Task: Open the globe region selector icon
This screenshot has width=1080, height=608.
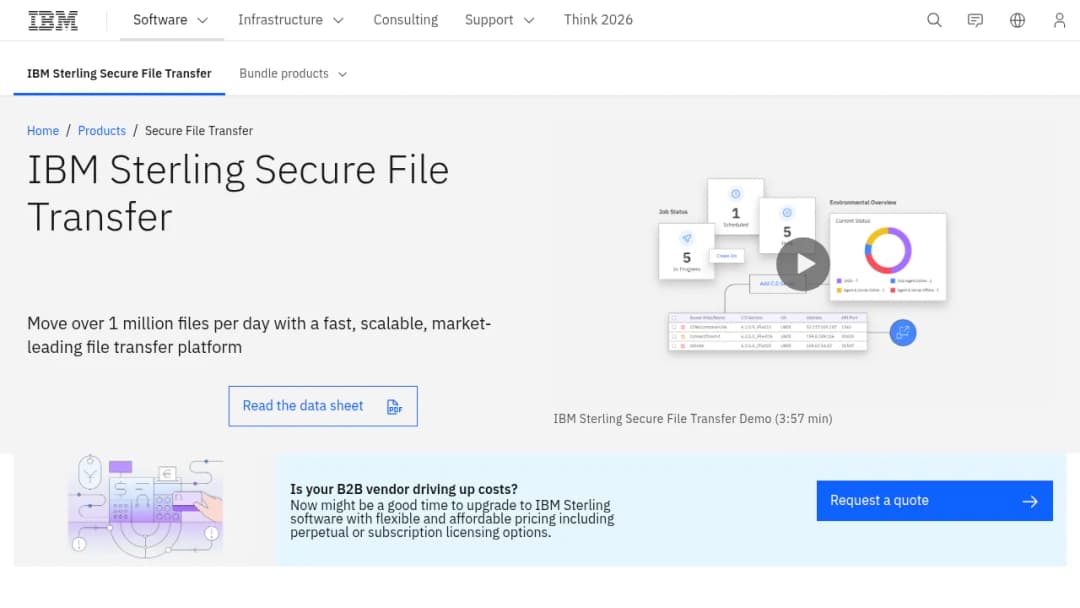Action: click(x=1017, y=20)
